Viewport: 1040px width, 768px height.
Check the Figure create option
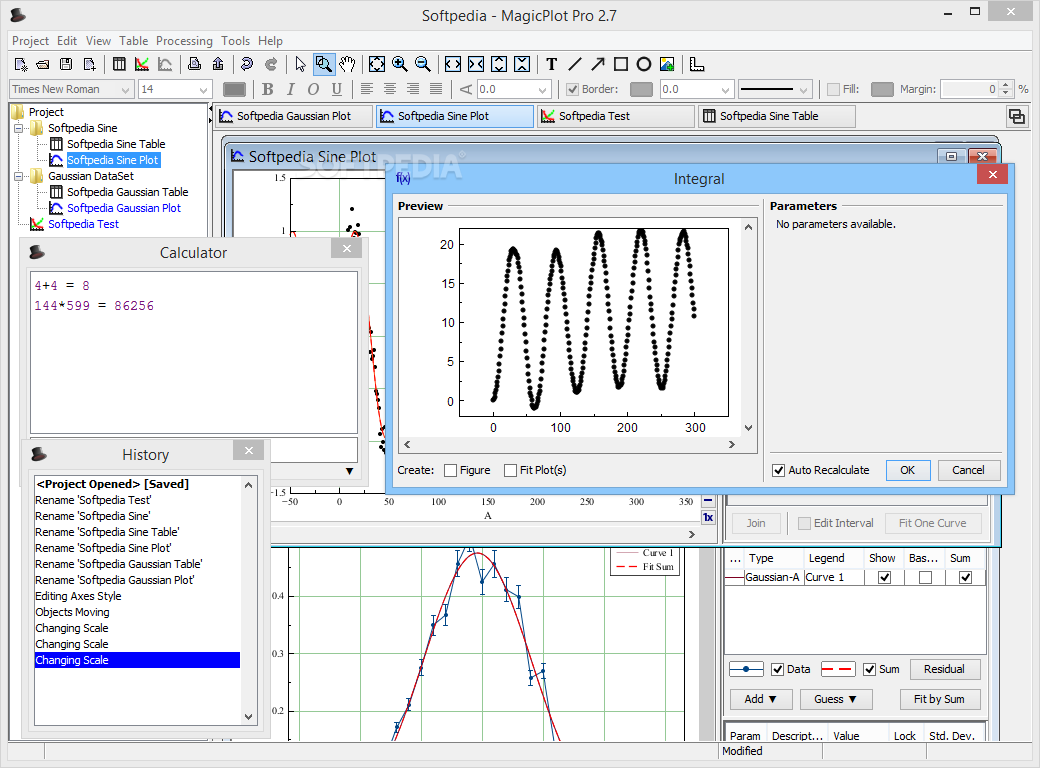[x=450, y=470]
